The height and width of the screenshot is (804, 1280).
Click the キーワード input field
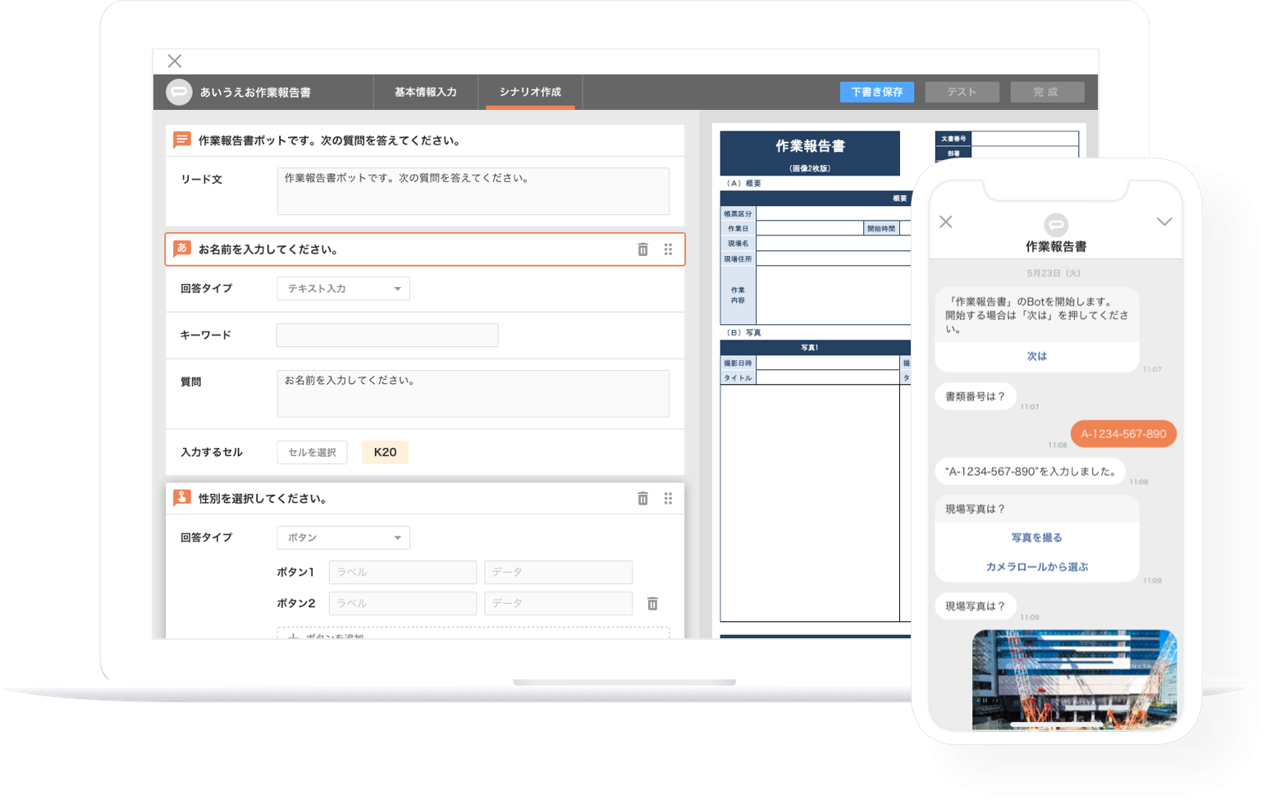(387, 335)
